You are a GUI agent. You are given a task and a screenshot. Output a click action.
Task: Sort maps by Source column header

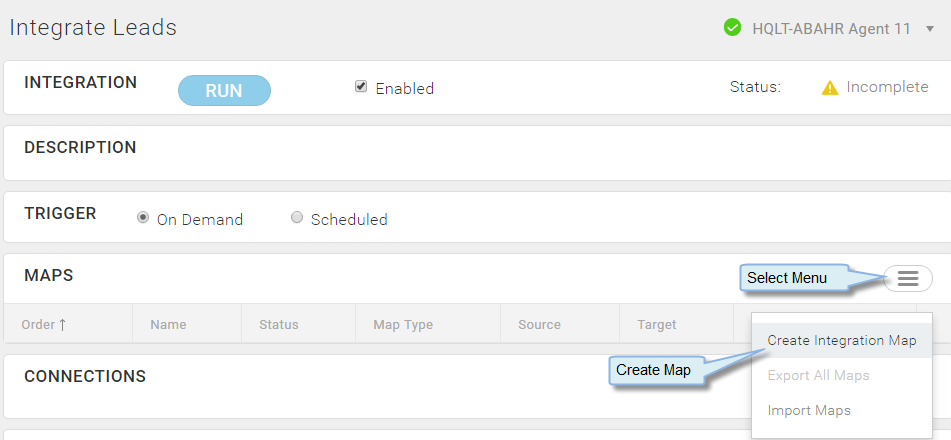click(x=539, y=325)
